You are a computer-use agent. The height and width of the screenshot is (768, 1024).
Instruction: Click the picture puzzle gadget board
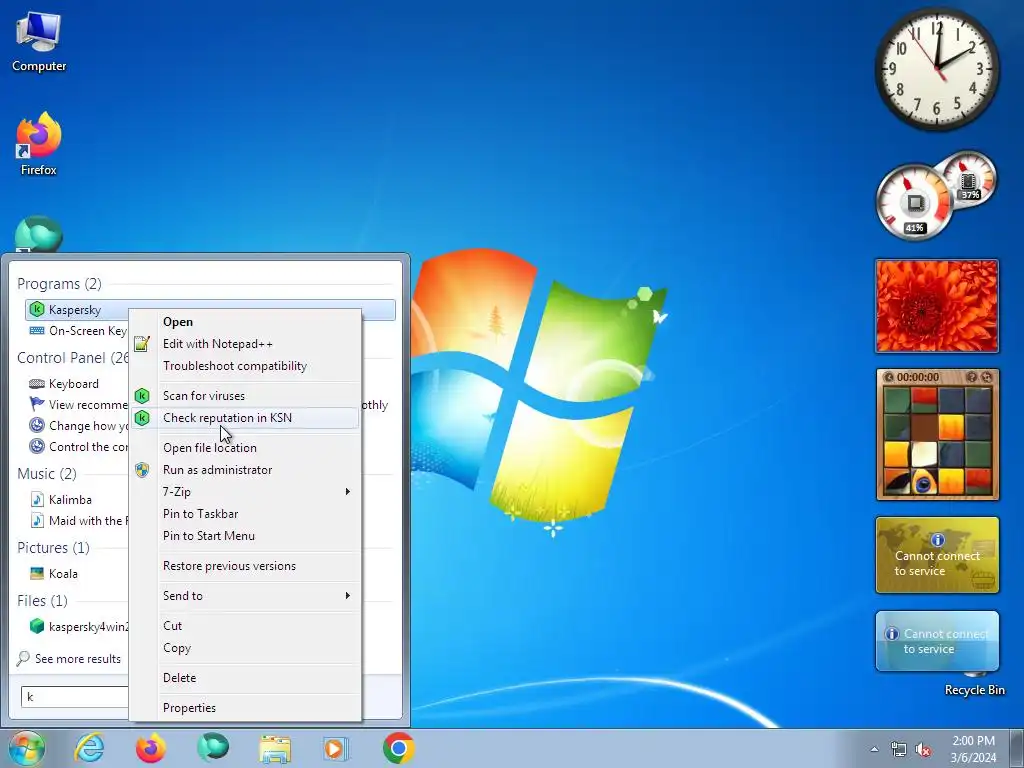click(938, 441)
